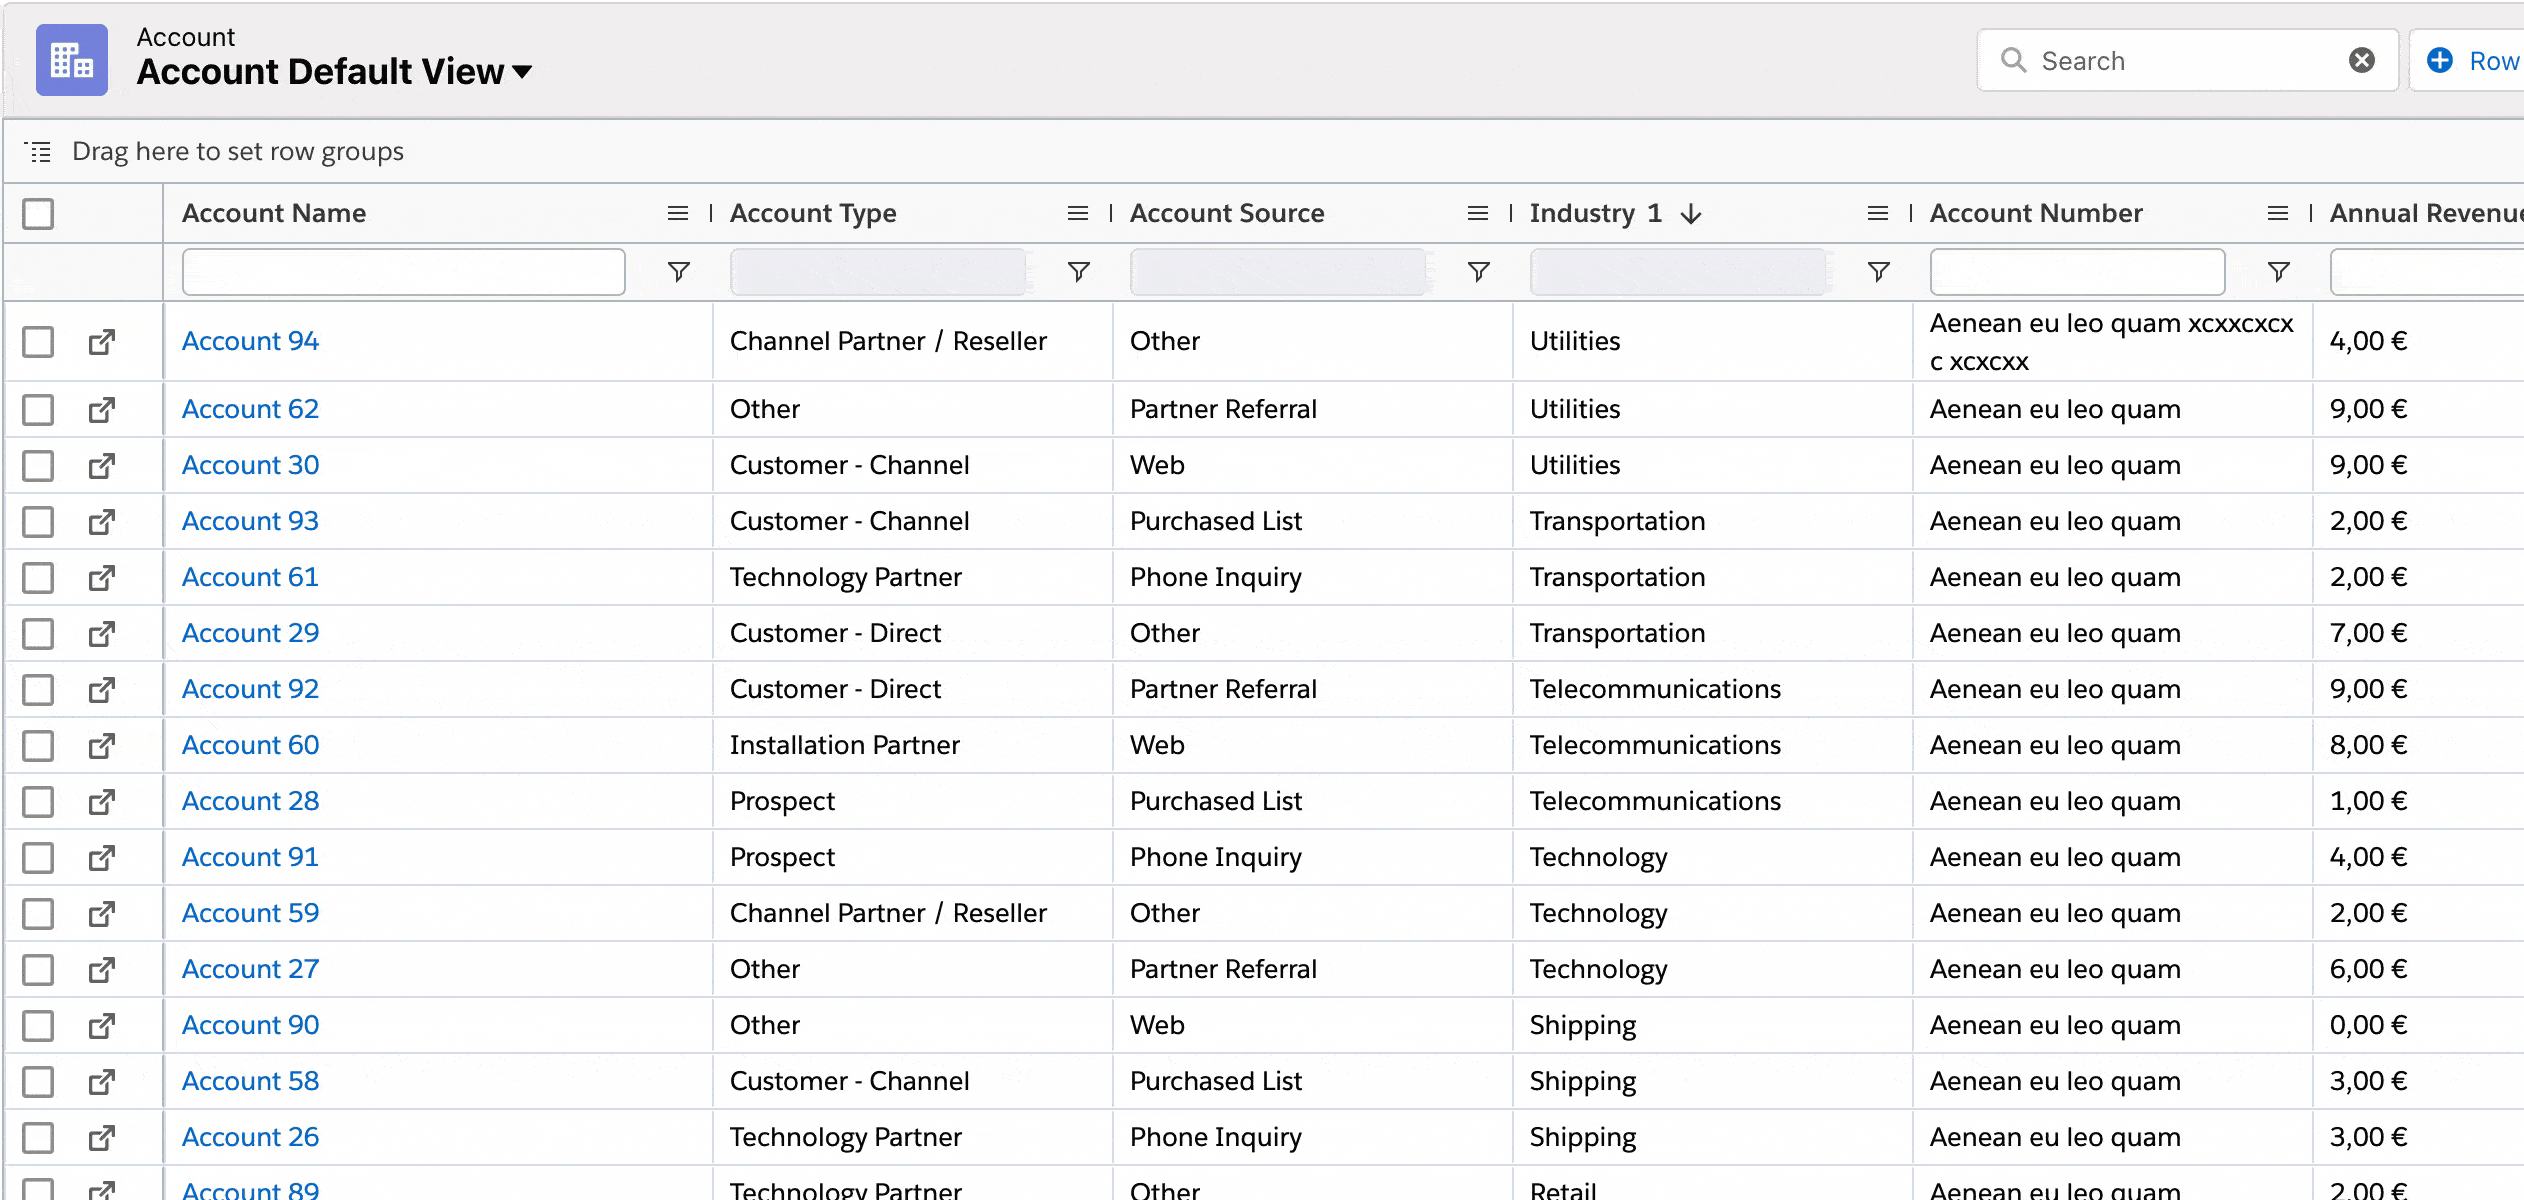Check the box for Account 62 row
Image resolution: width=2524 pixels, height=1200 pixels.
pos(38,410)
